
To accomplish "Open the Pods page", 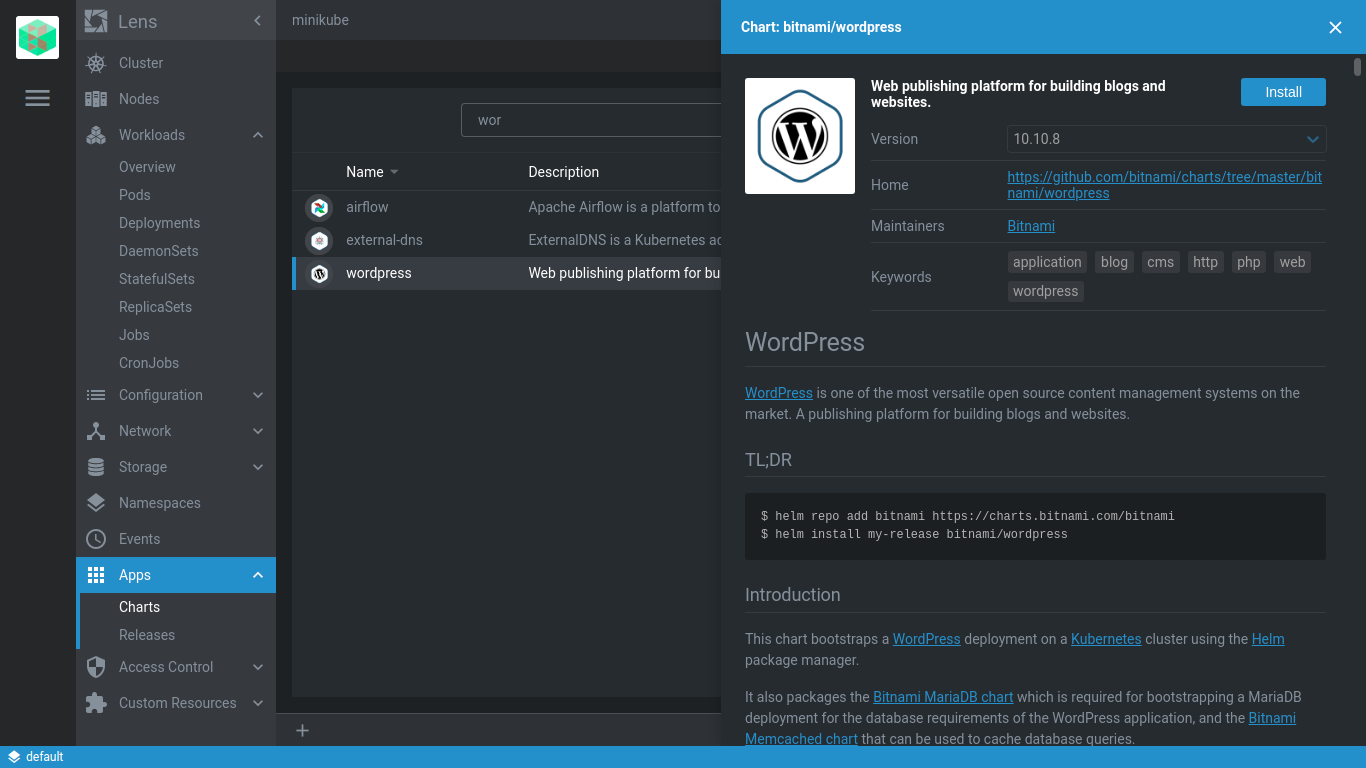I will pos(134,195).
